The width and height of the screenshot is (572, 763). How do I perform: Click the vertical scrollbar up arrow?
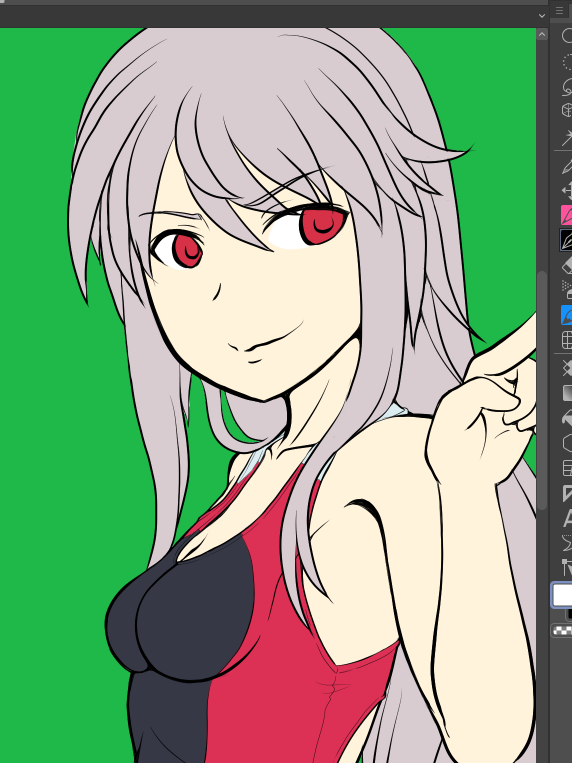pos(542,34)
